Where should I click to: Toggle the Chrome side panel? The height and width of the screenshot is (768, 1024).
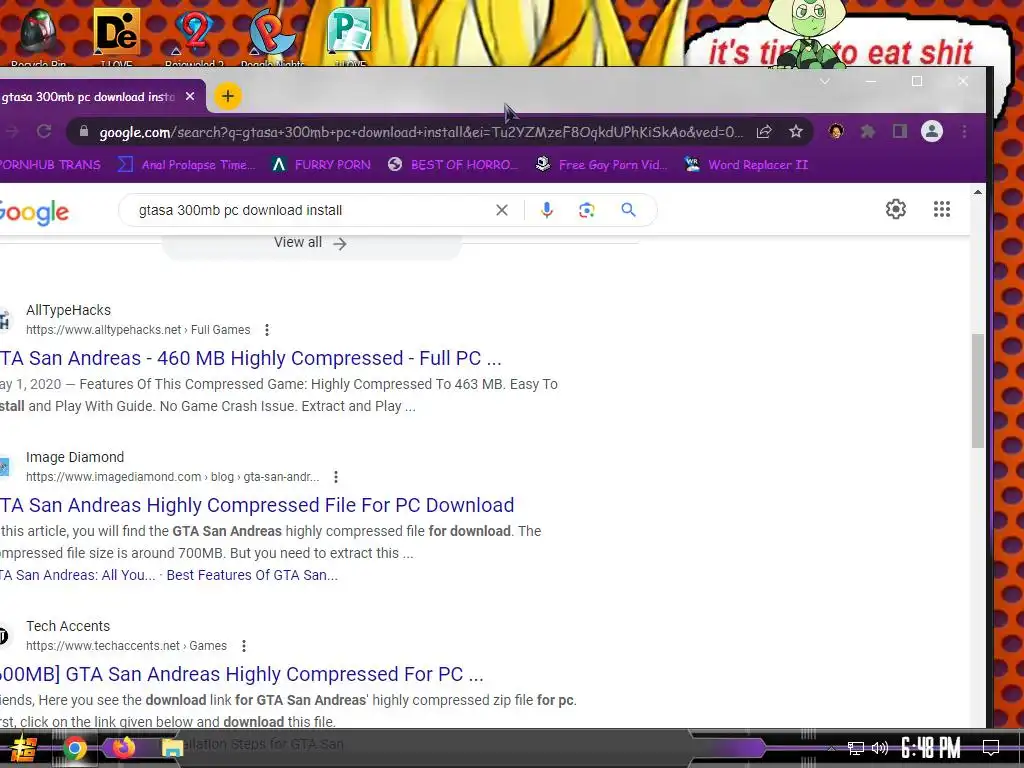point(899,131)
